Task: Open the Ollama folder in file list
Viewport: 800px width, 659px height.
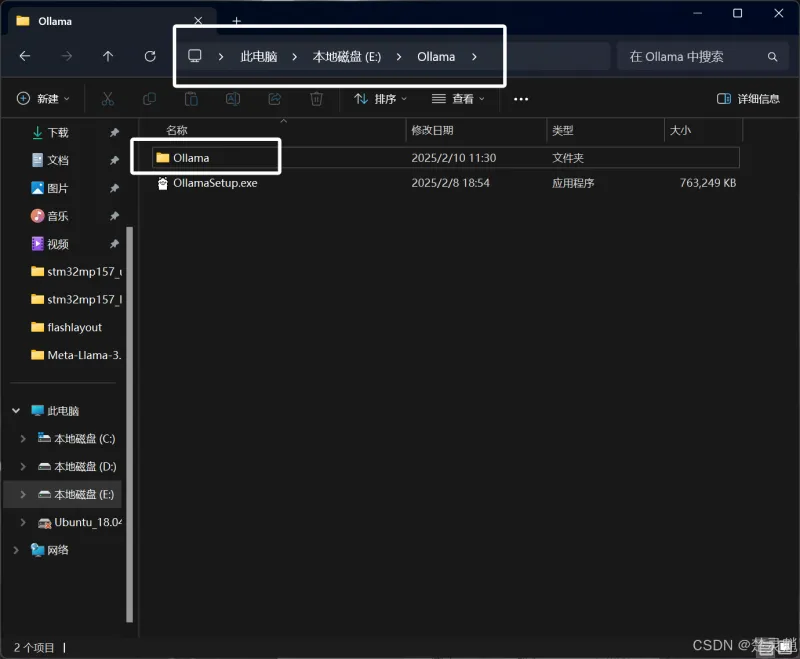Action: 190,157
